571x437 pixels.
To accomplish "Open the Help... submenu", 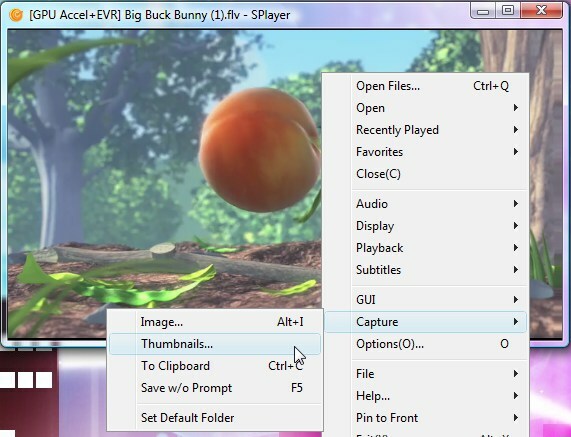I will click(425, 396).
